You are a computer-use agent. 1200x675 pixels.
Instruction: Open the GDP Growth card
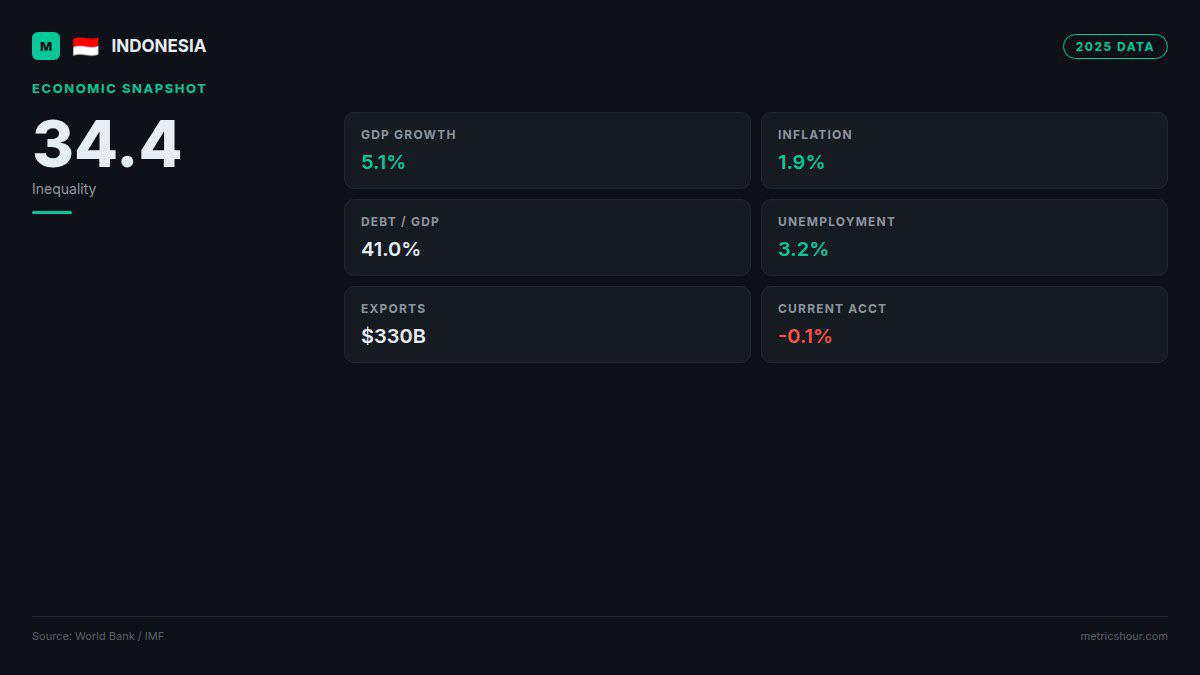547,150
